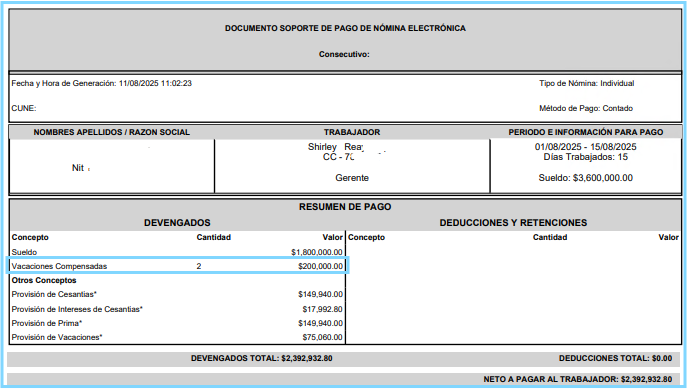Select the 'Provisión de Cesantías*' row

click(177, 294)
